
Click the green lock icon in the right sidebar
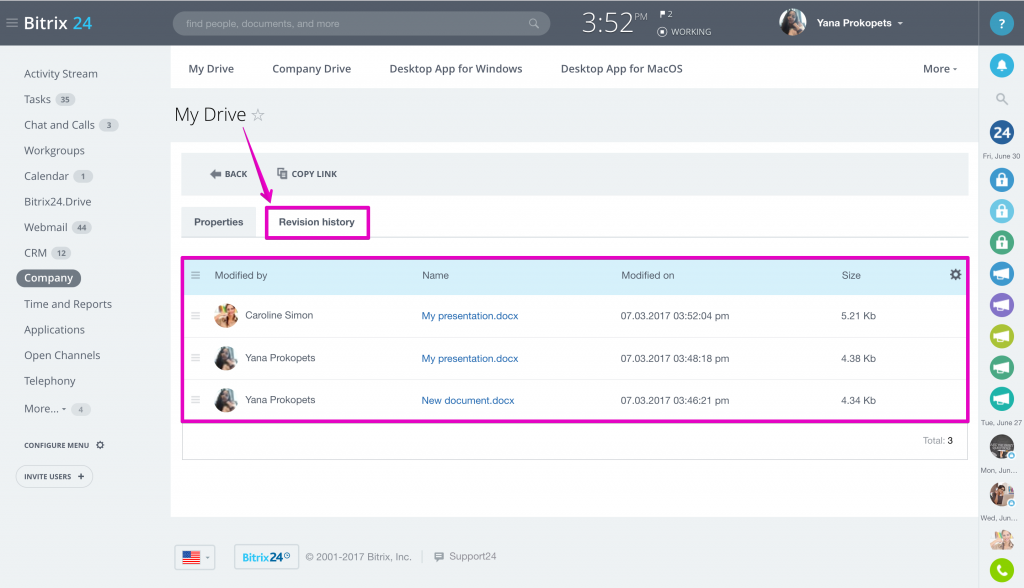click(x=1001, y=242)
